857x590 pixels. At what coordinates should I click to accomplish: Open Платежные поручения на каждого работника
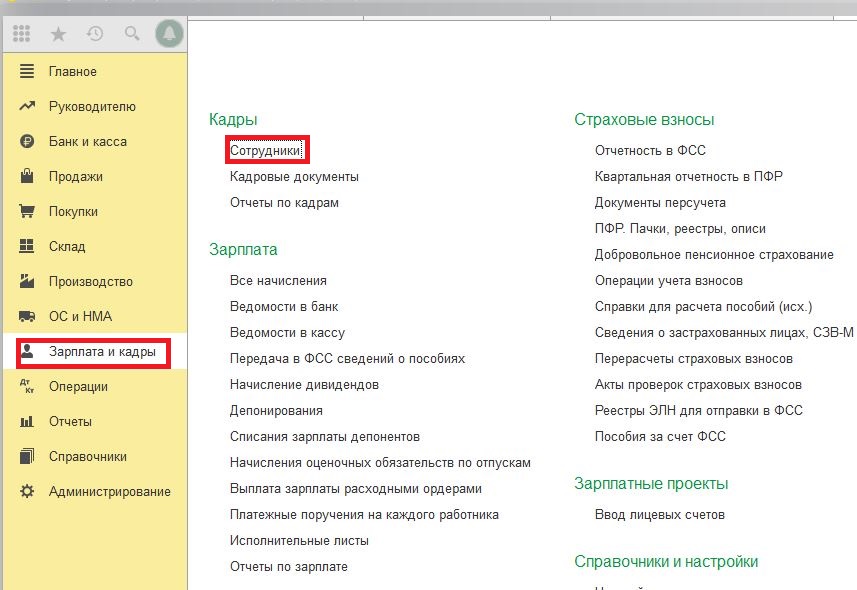364,515
